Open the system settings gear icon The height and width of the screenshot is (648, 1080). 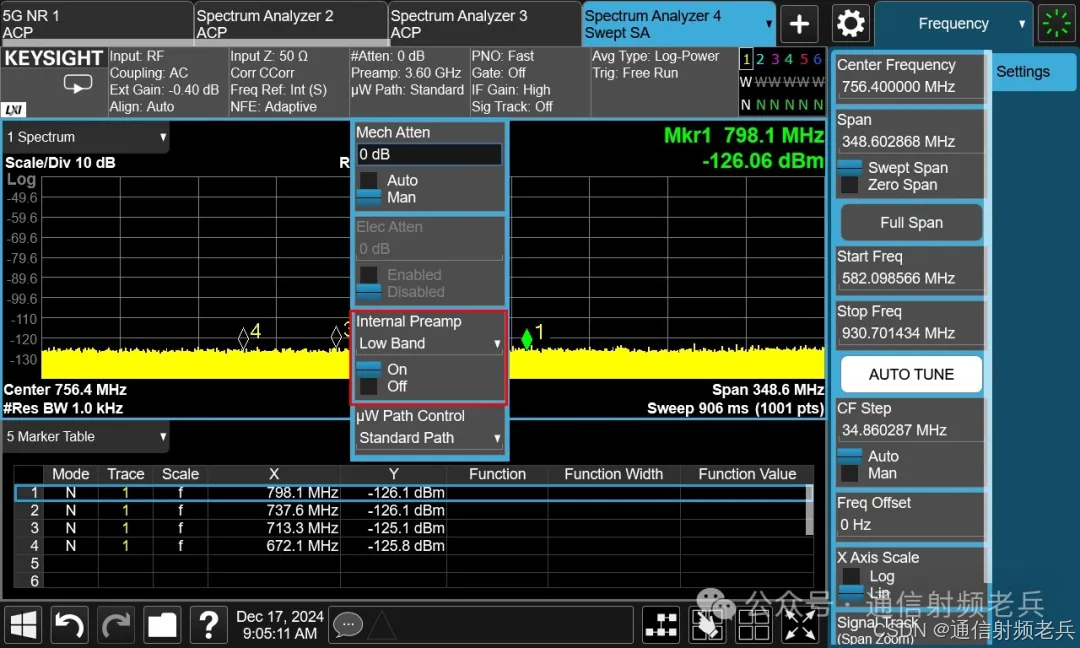point(851,23)
